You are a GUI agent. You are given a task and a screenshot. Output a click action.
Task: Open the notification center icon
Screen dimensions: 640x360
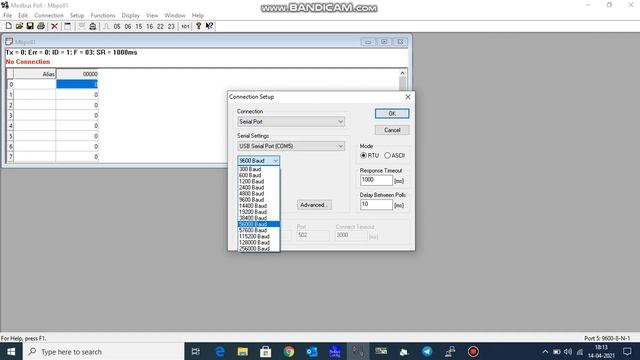coord(627,351)
